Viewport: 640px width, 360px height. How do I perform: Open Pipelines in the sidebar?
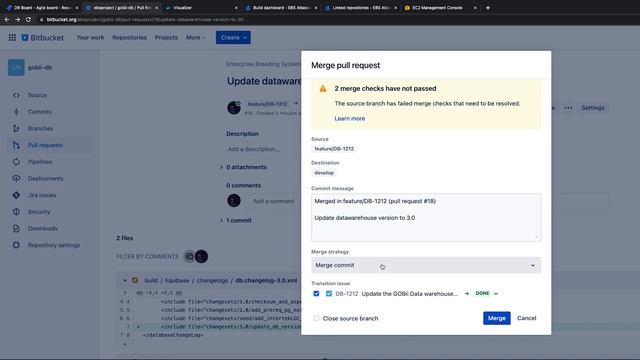(40, 162)
